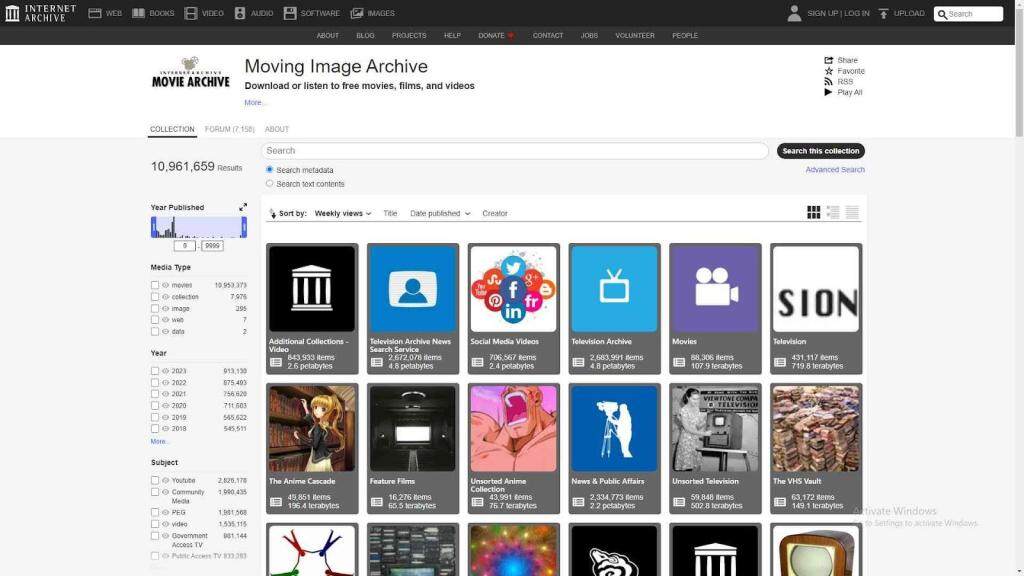This screenshot has width=1024, height=576.
Task: Open the Projects menu item
Action: 409,35
